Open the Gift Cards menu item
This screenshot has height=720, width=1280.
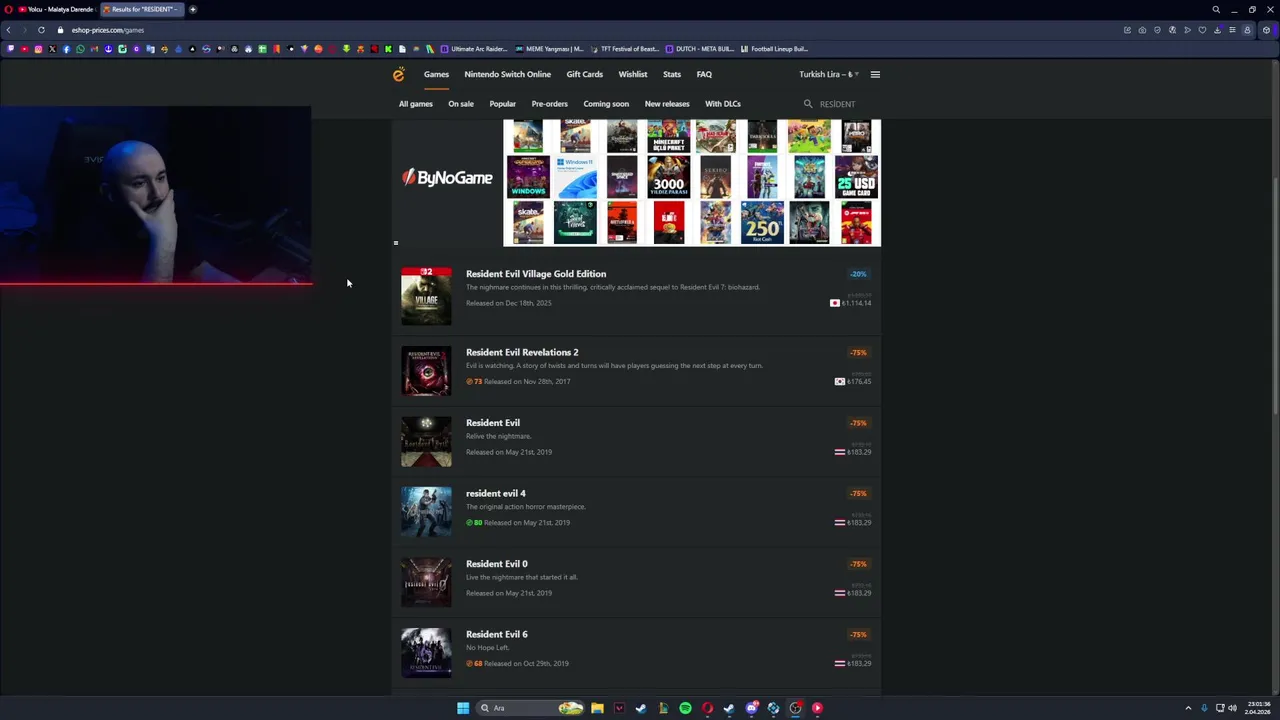tap(585, 74)
